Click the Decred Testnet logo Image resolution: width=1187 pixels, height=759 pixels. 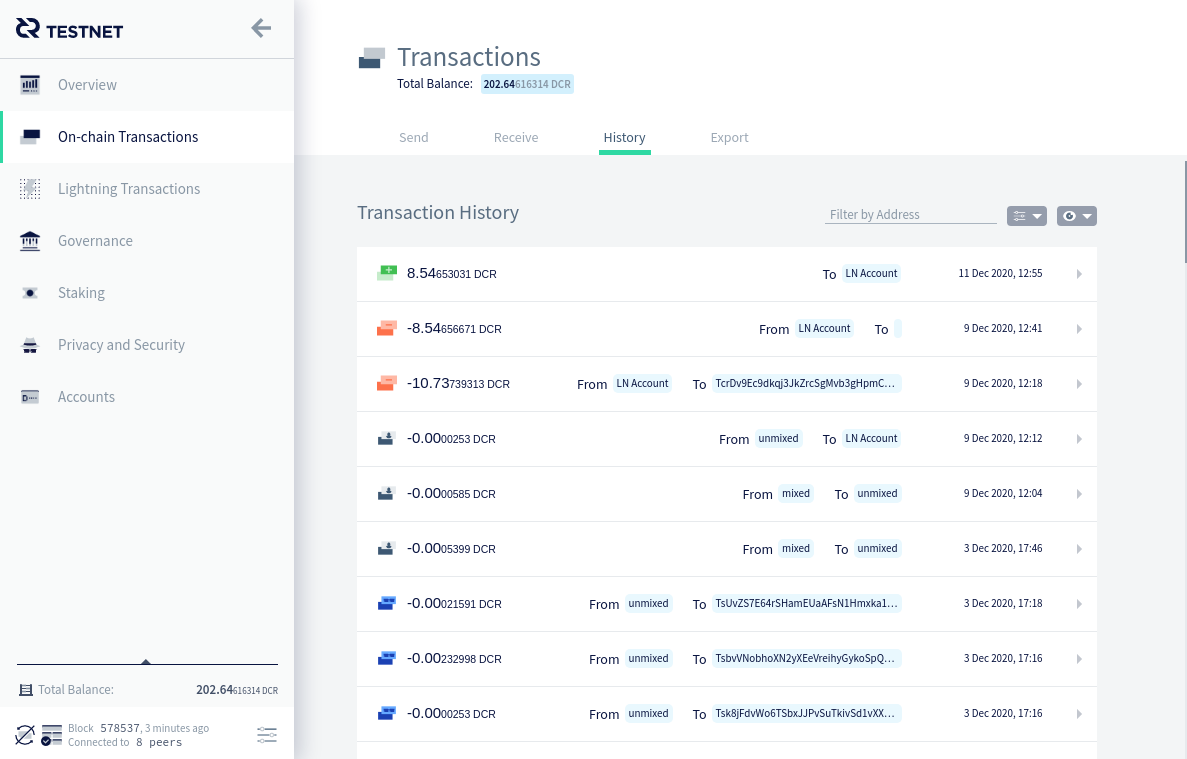[x=69, y=30]
